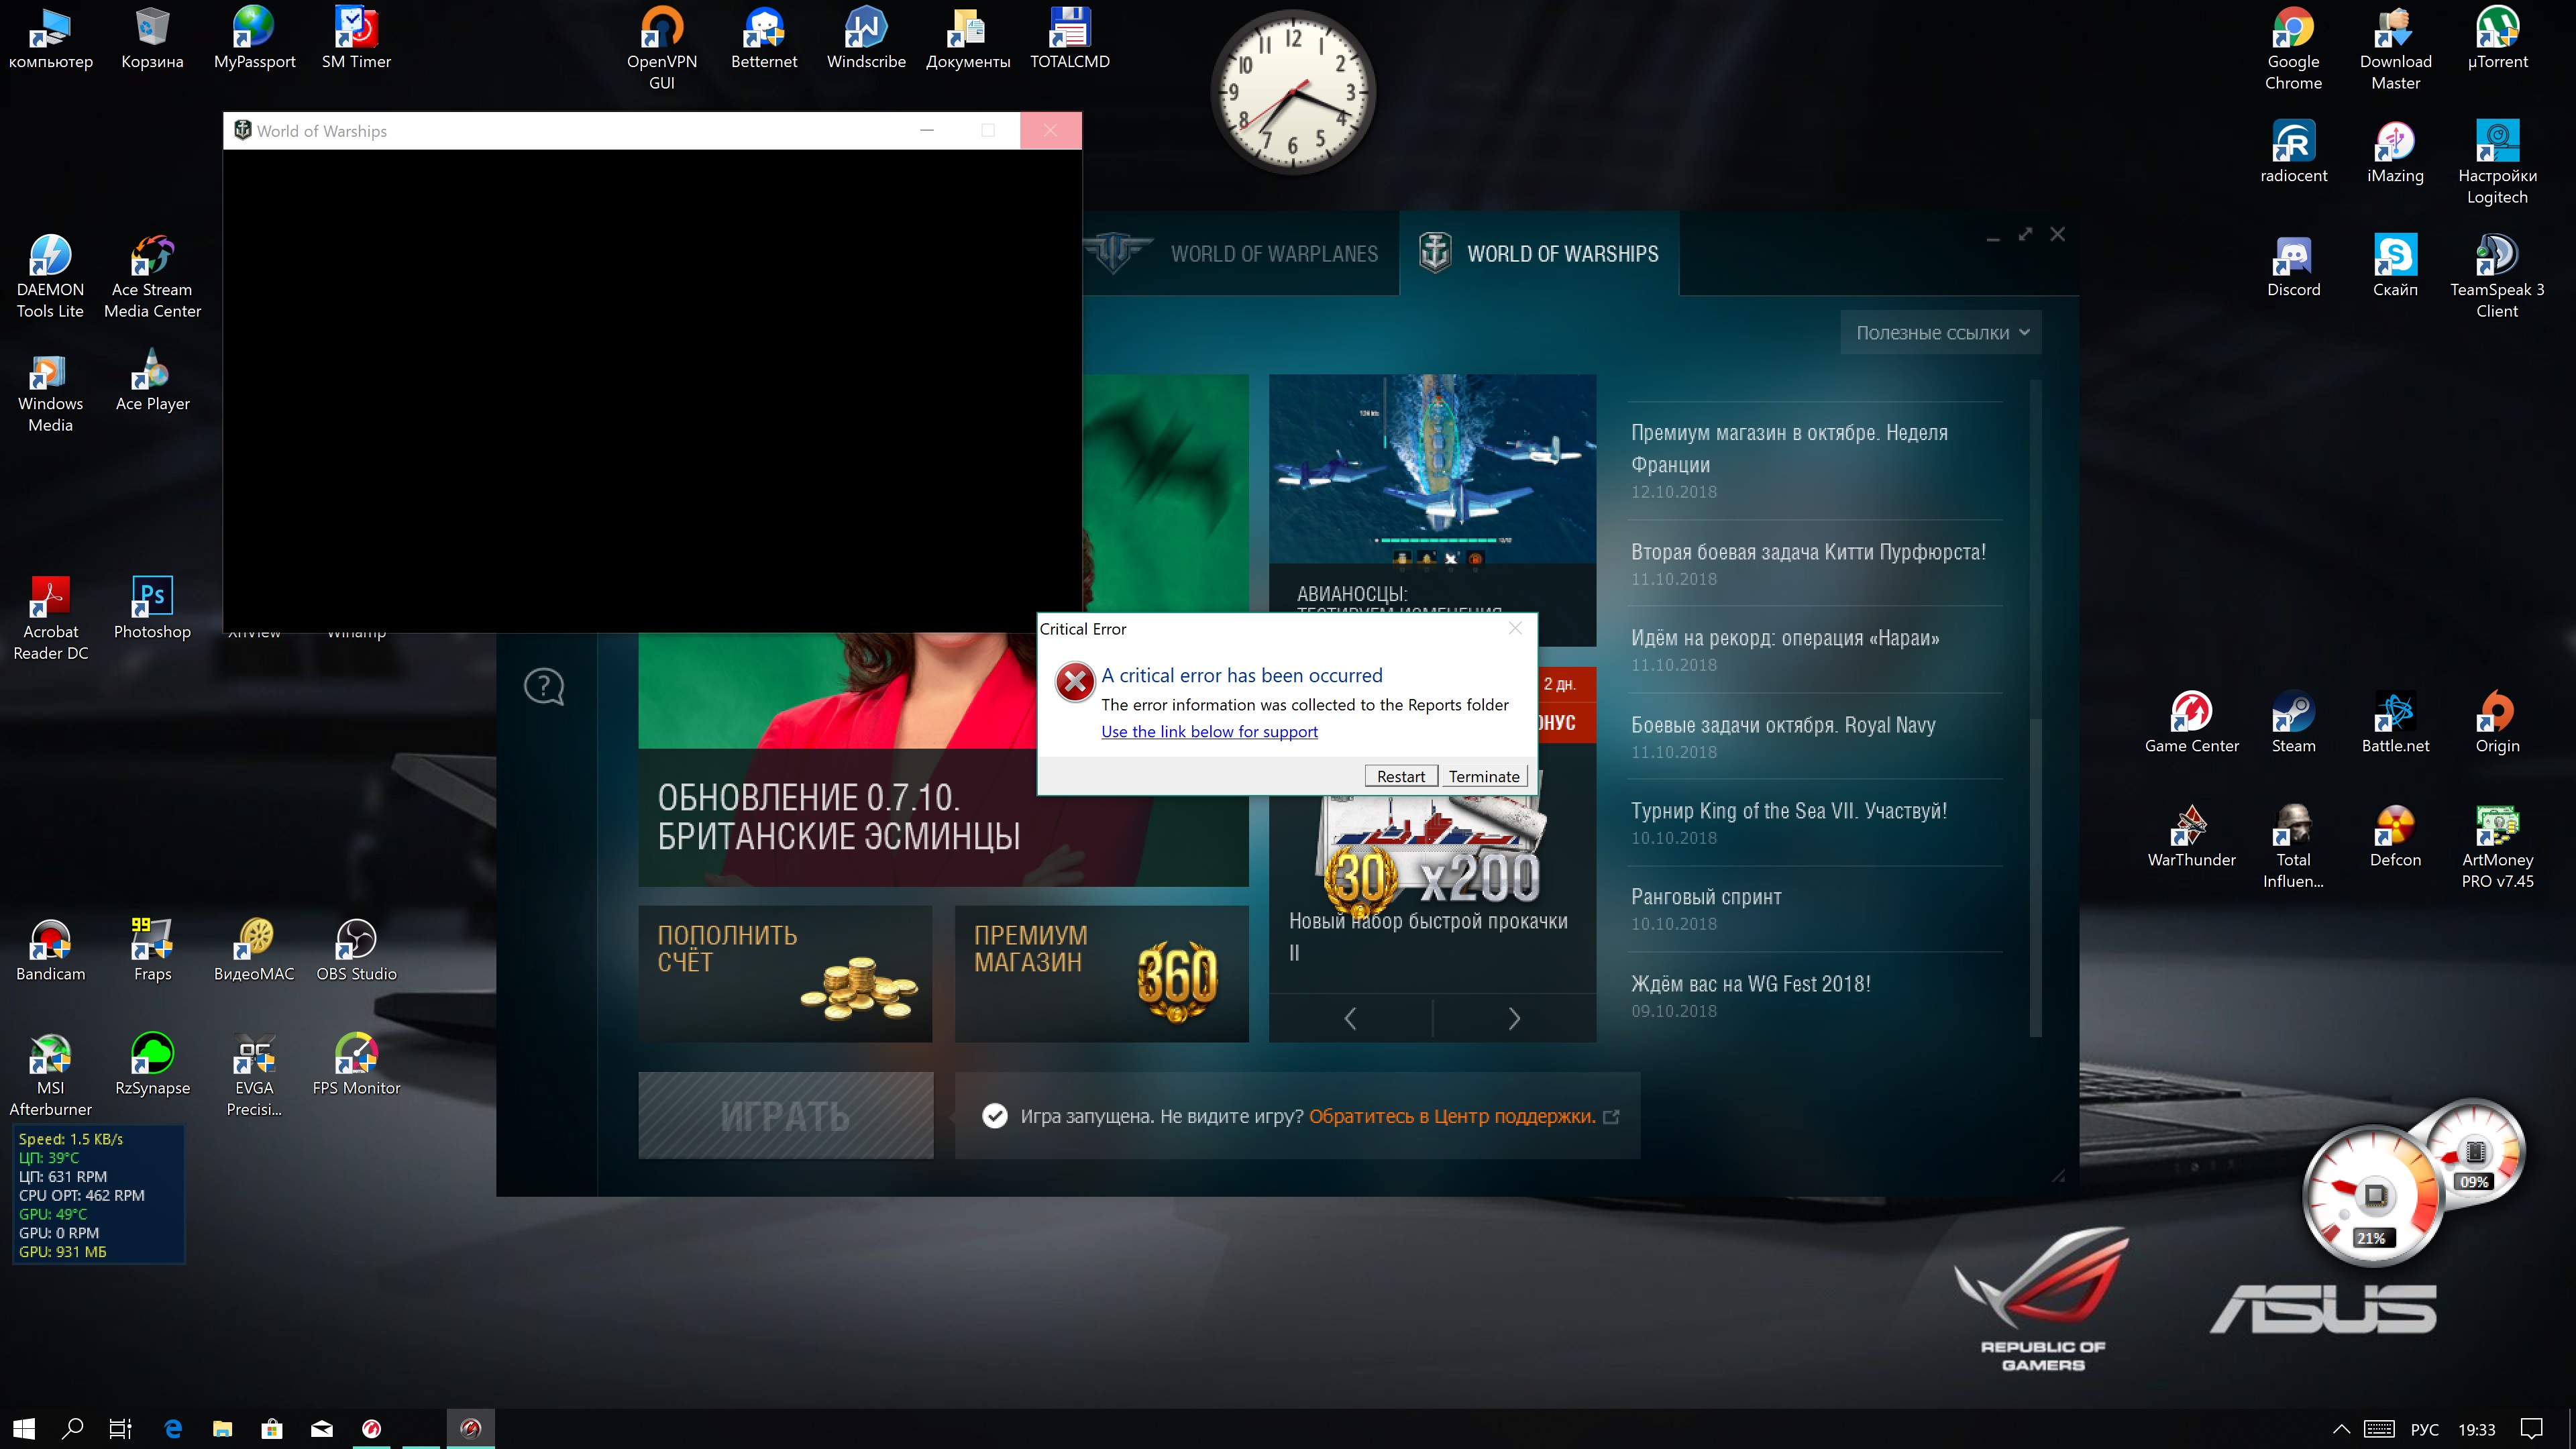2576x1449 pixels.
Task: Select the Photoshop desktop icon
Action: pyautogui.click(x=152, y=609)
